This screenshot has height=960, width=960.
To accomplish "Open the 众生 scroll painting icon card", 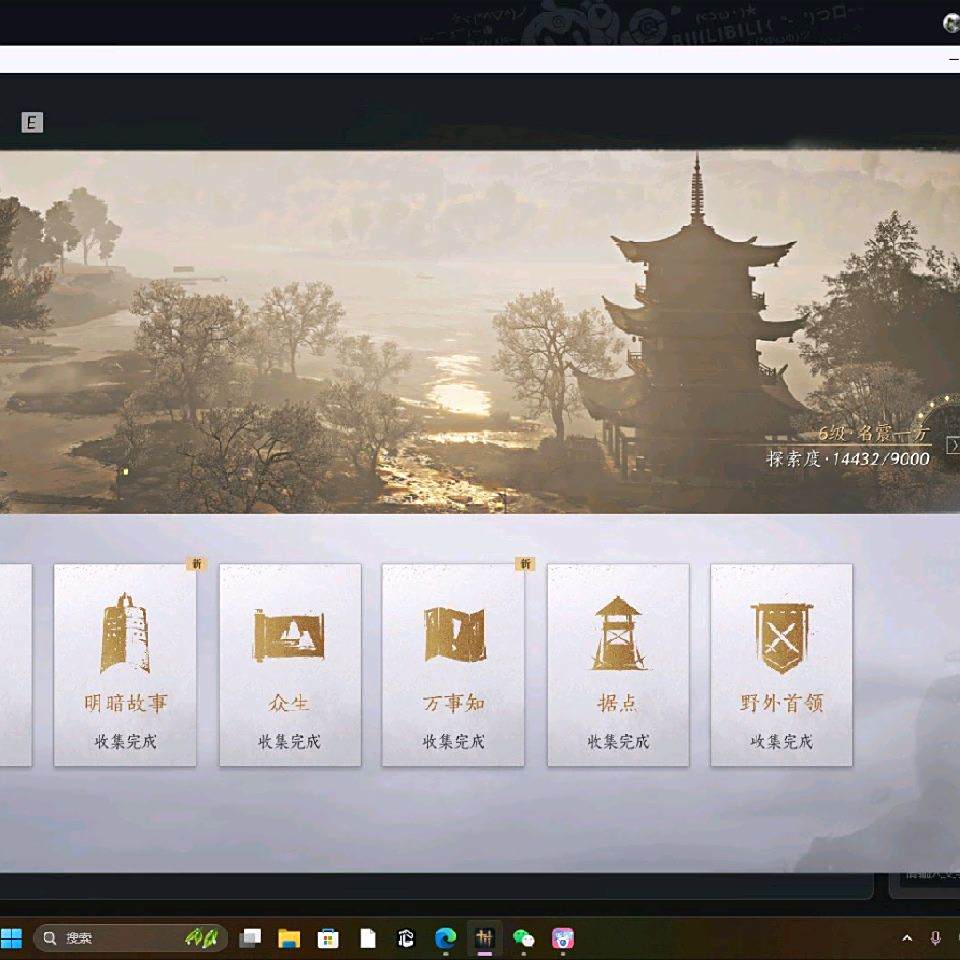I will [290, 664].
